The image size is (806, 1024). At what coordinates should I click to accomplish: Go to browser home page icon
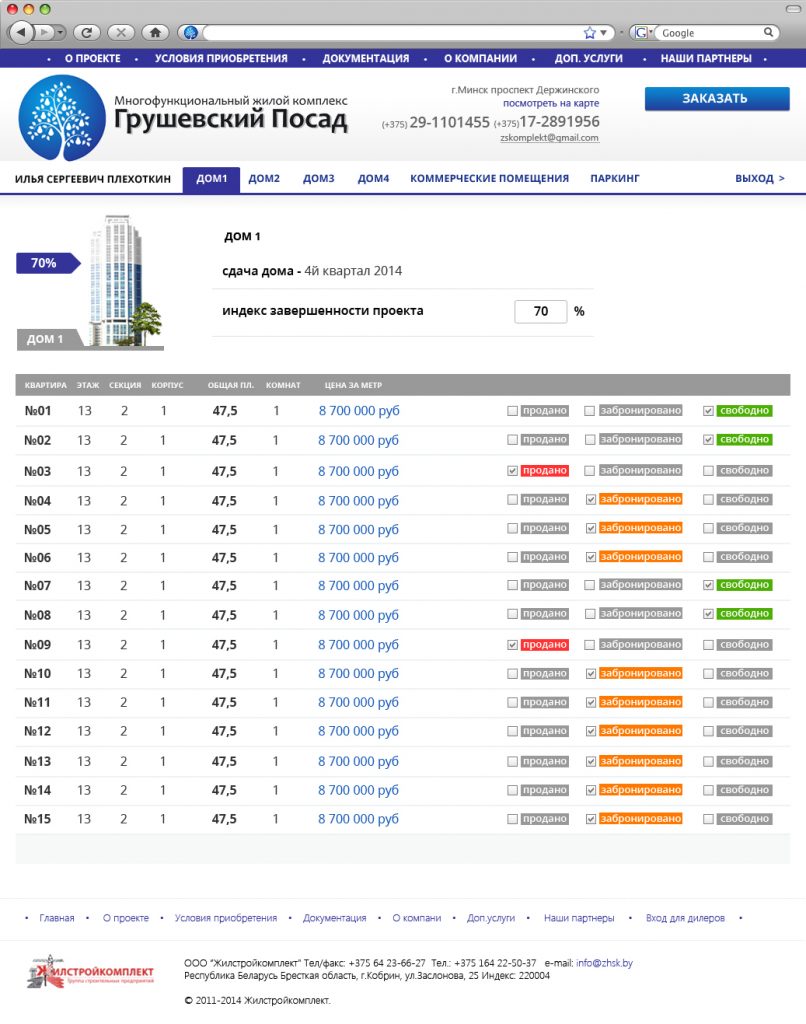(x=155, y=33)
